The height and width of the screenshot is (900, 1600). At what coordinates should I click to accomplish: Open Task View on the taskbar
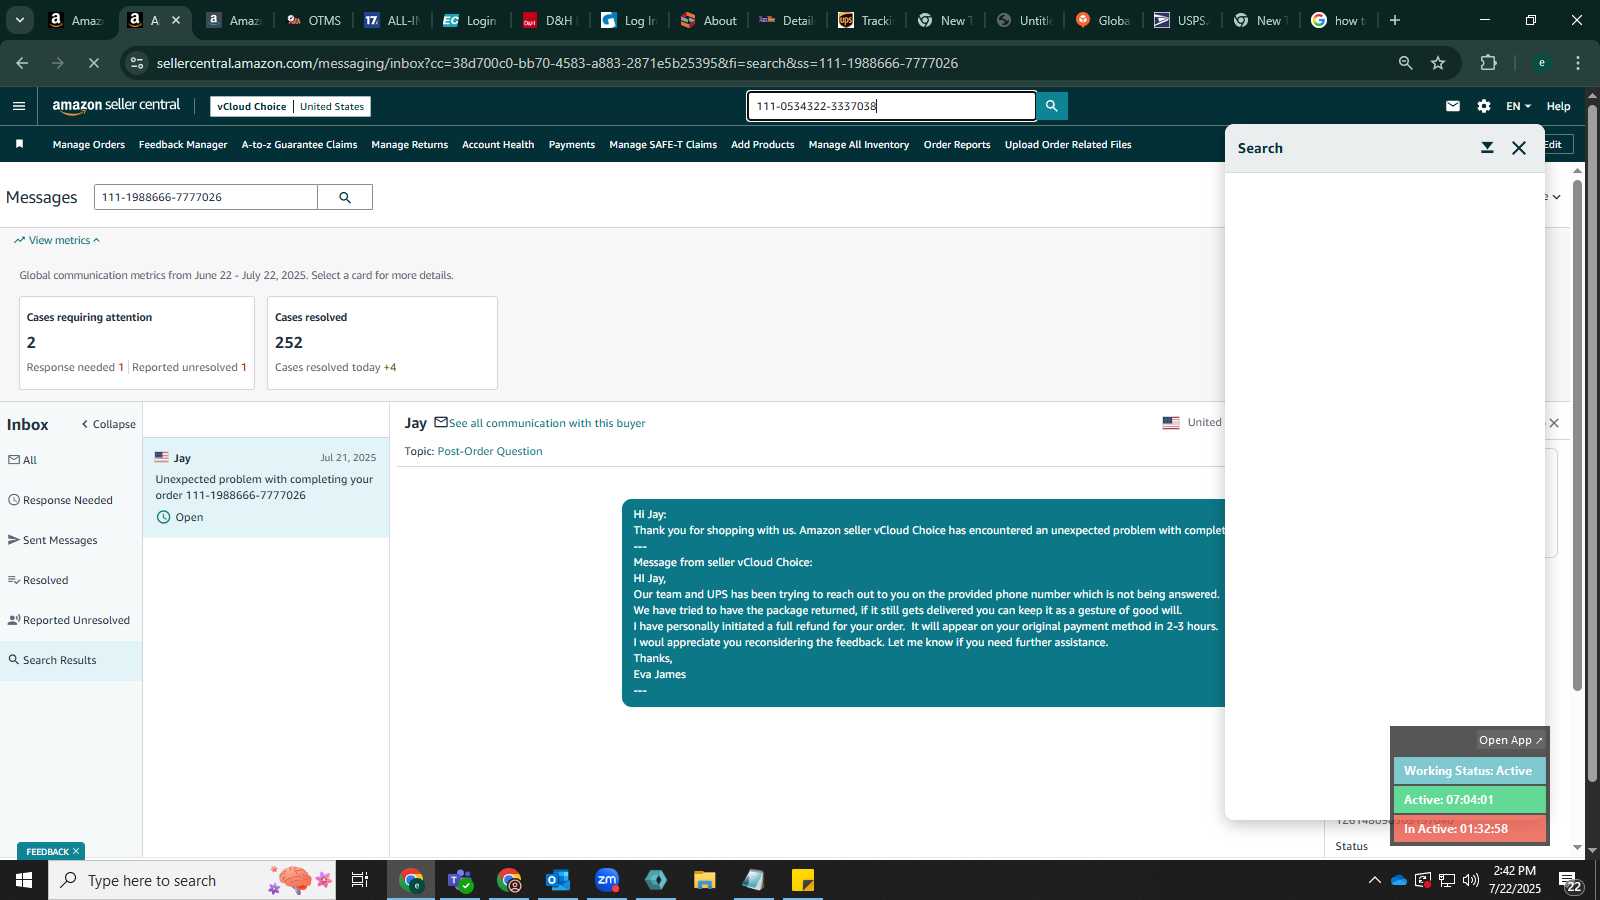(x=359, y=880)
